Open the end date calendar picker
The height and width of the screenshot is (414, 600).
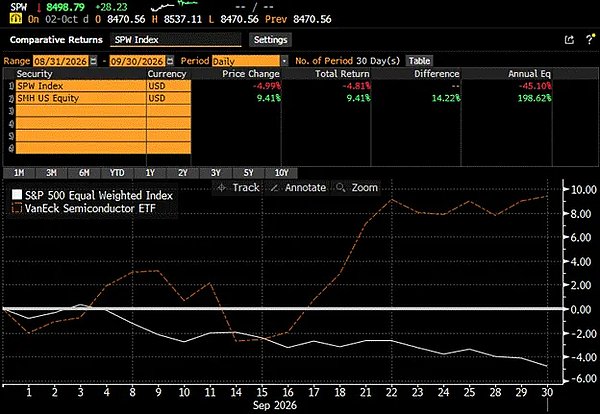coord(170,61)
